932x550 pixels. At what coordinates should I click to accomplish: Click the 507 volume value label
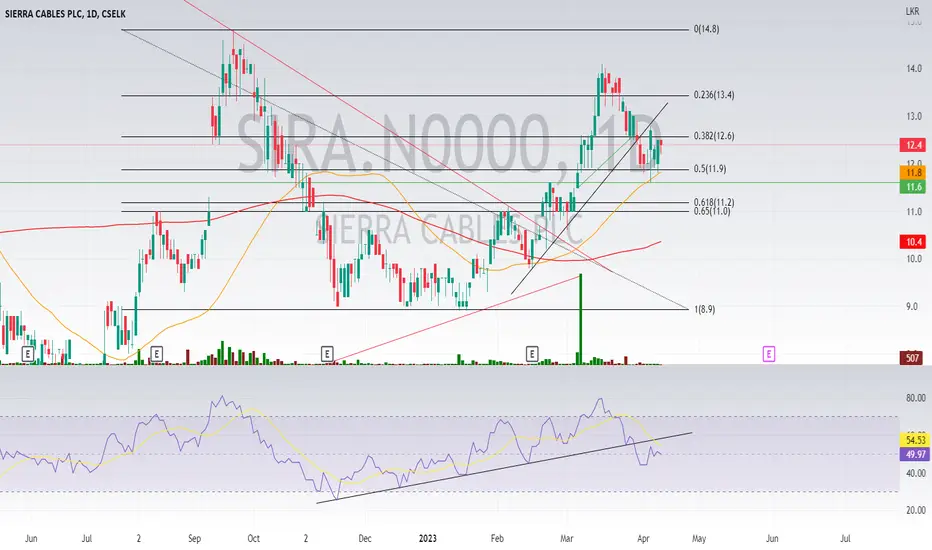(913, 358)
